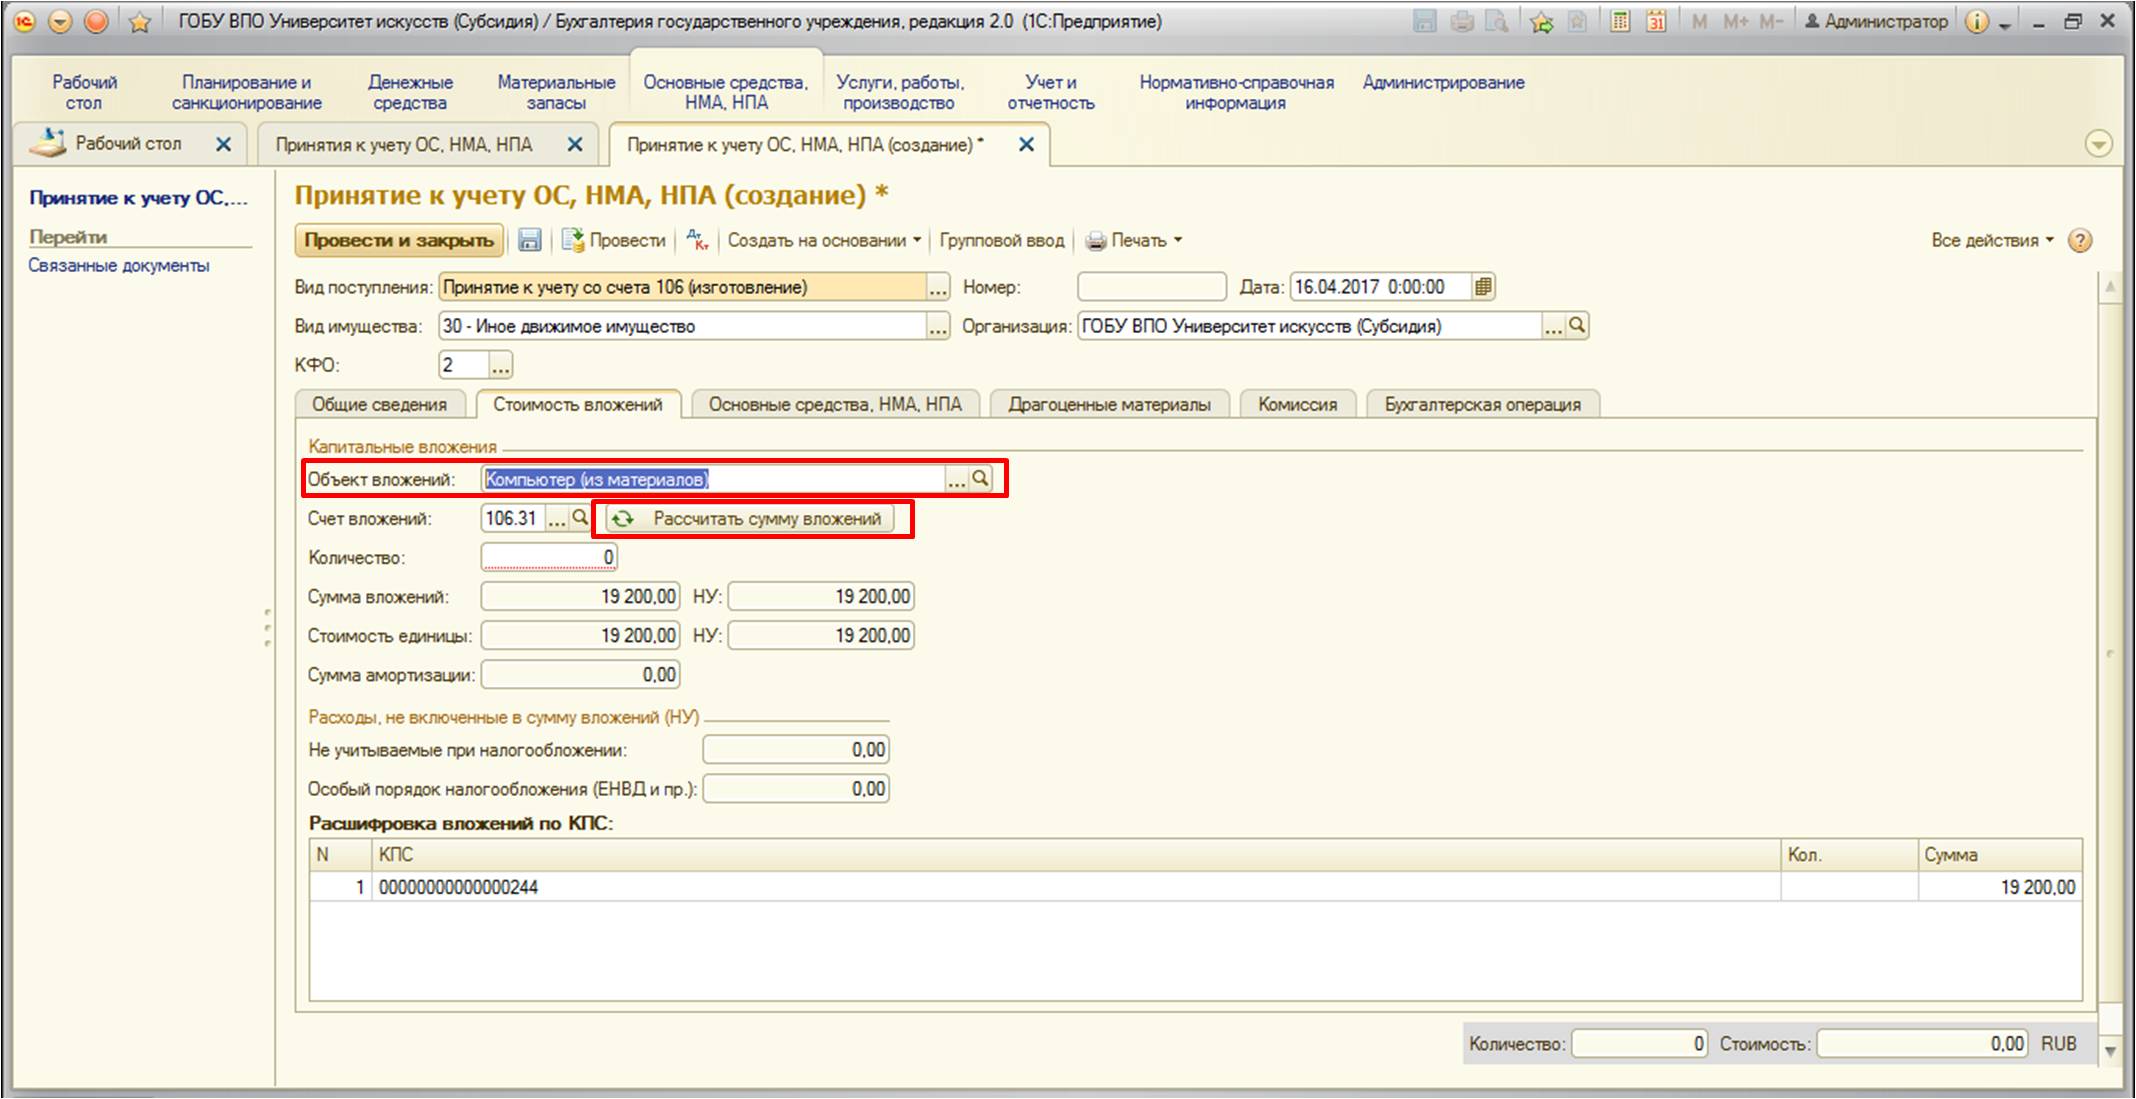Click the save document floppy disk icon
Viewport: 2136px width, 1099px height.
[529, 240]
